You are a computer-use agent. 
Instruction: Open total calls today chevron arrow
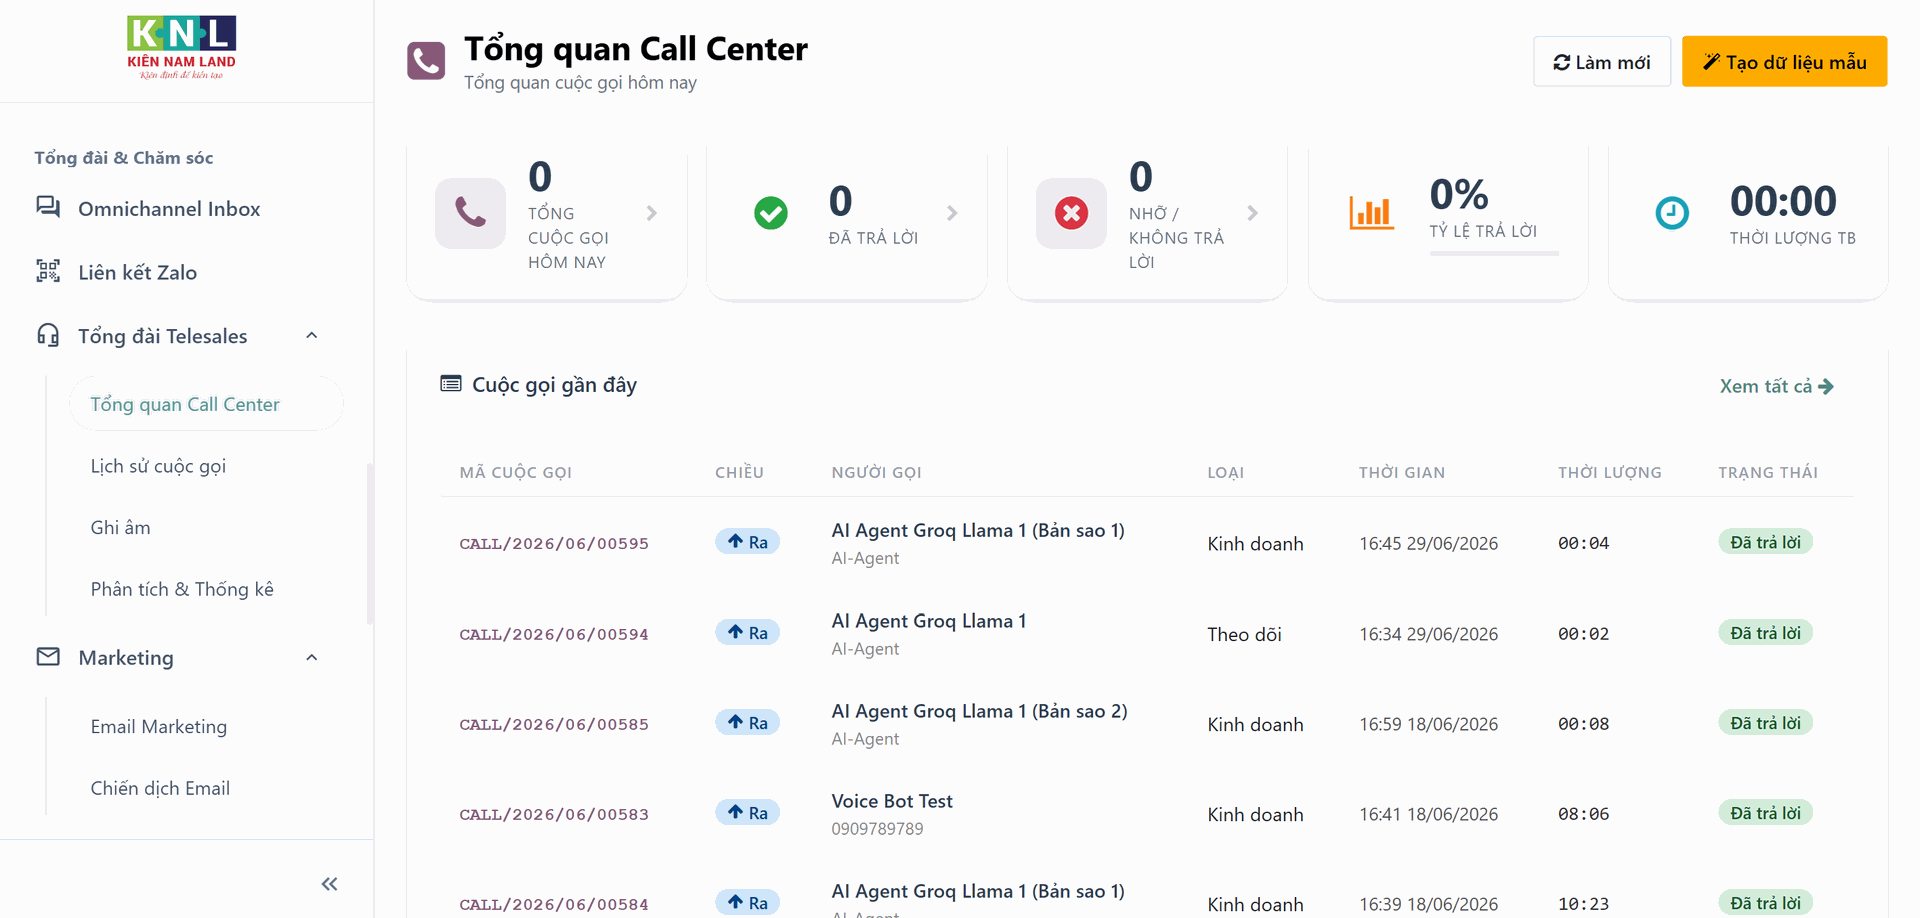652,213
